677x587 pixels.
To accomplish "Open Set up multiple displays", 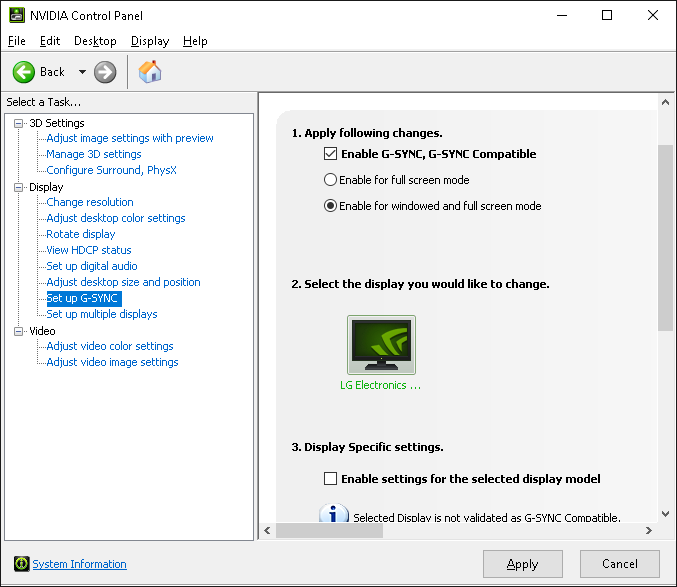I will coord(102,314).
